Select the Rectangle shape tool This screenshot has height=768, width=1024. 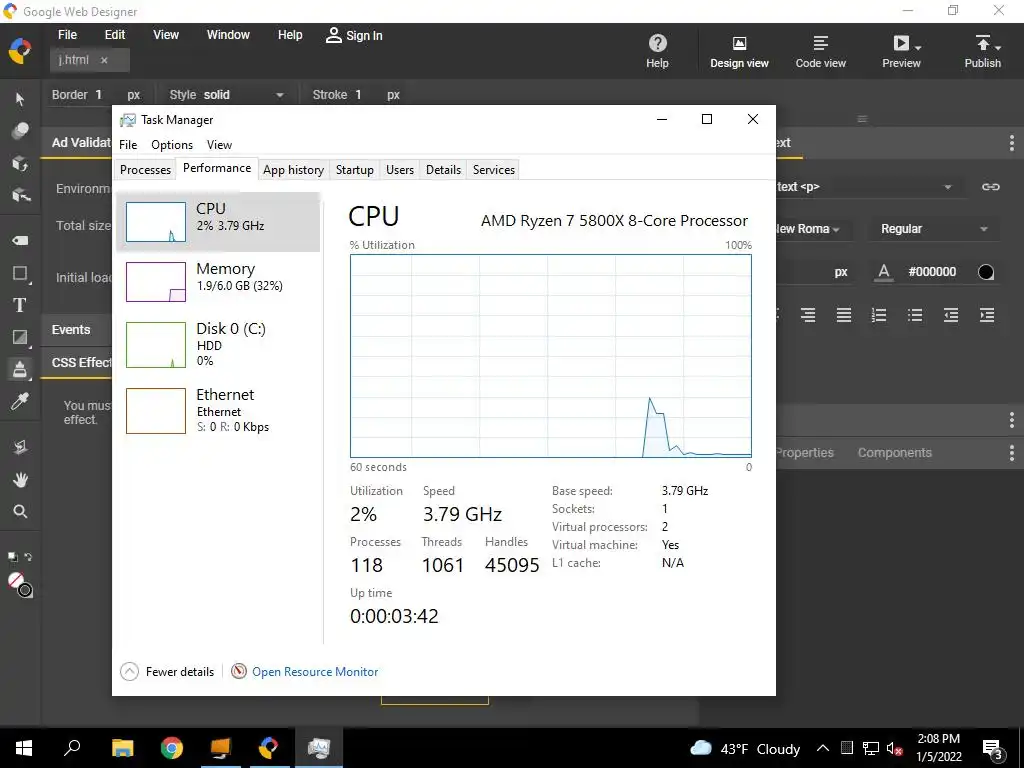(x=20, y=273)
